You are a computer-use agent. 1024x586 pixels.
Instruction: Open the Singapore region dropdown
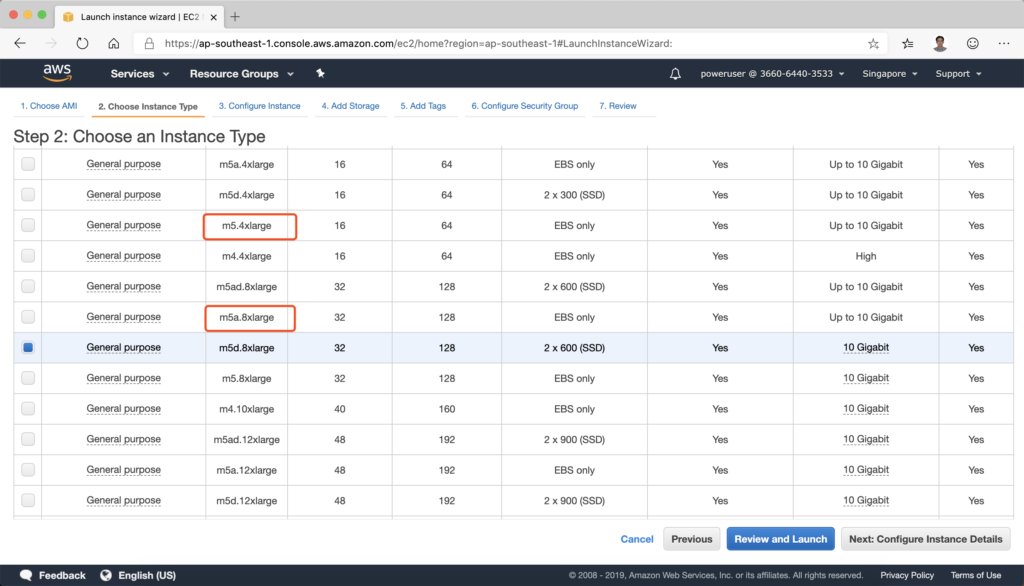click(x=889, y=74)
